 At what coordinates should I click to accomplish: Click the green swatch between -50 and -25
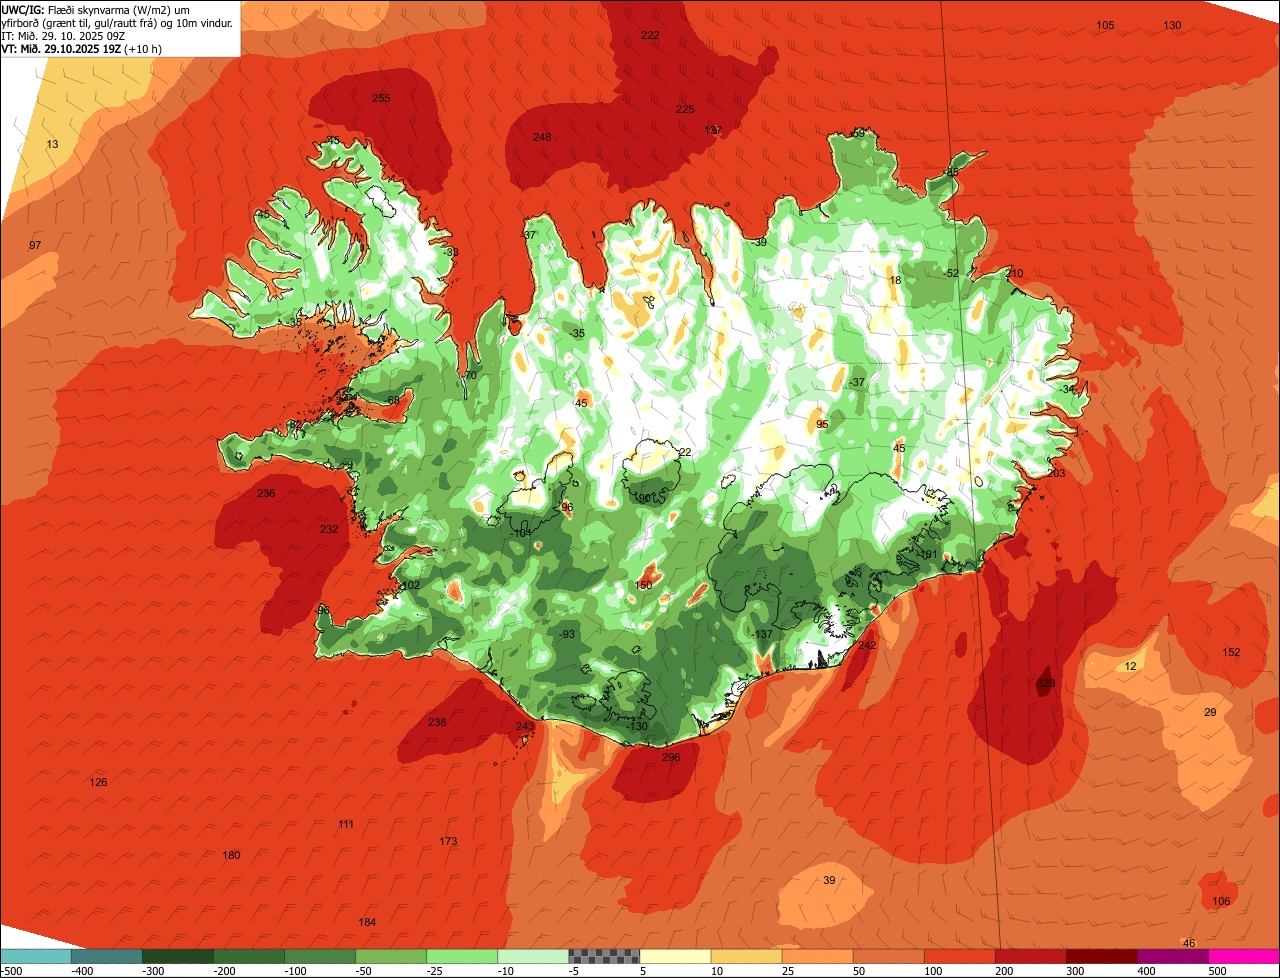click(391, 956)
